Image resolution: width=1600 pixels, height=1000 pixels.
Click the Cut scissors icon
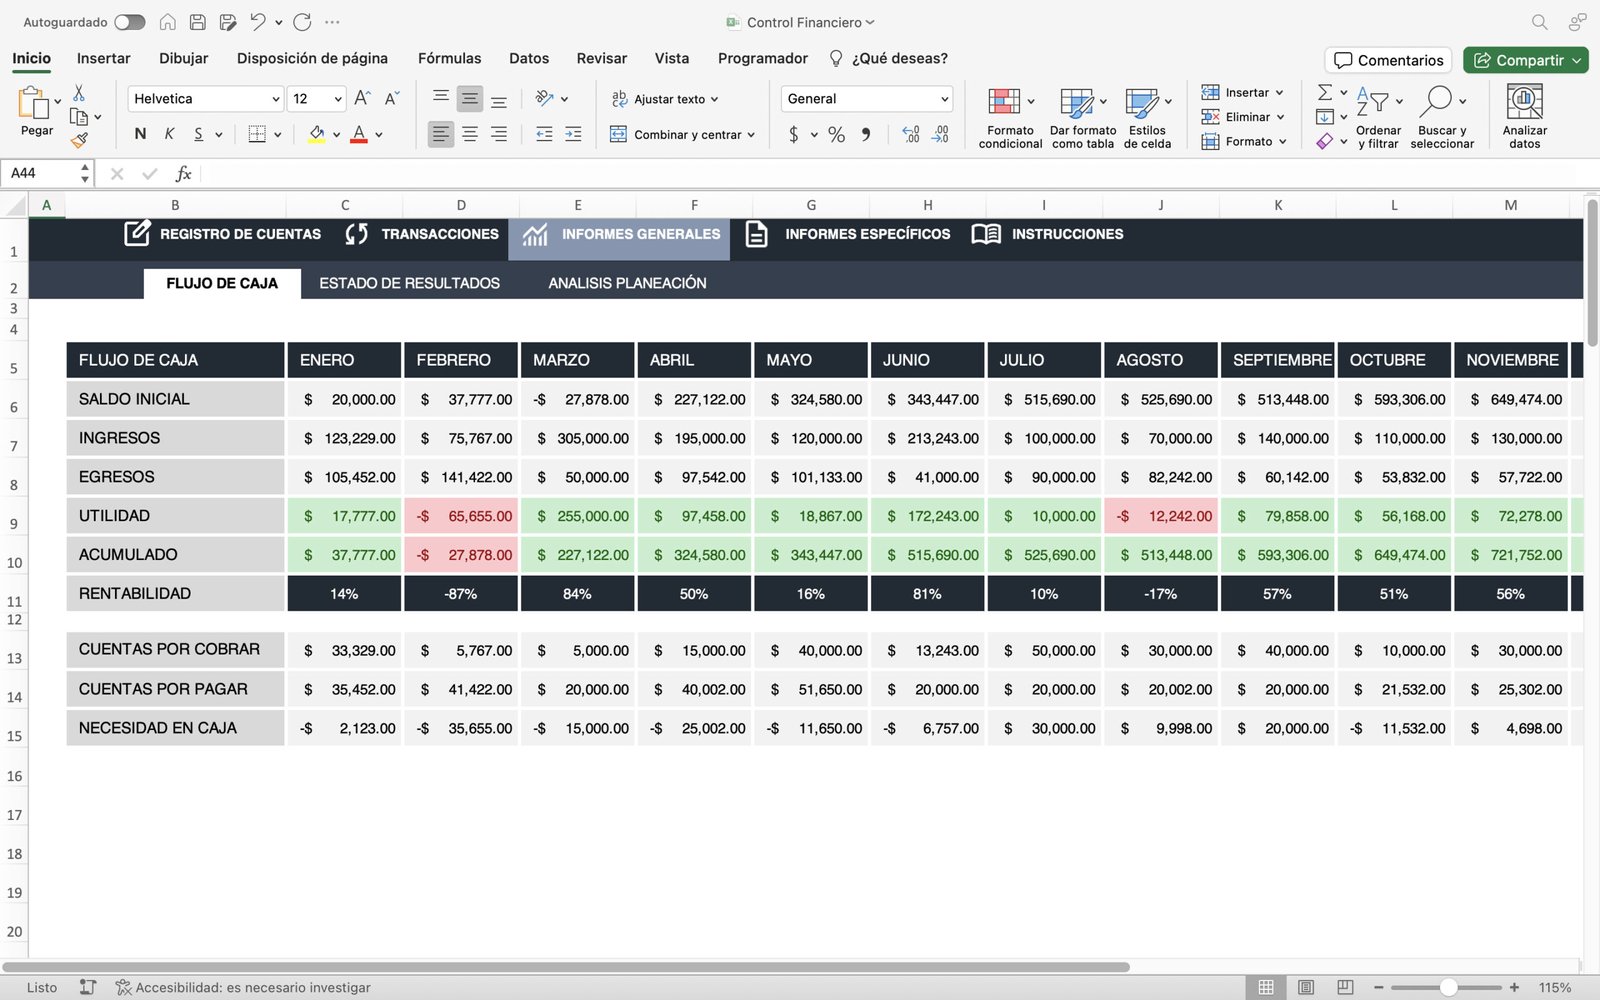point(79,93)
